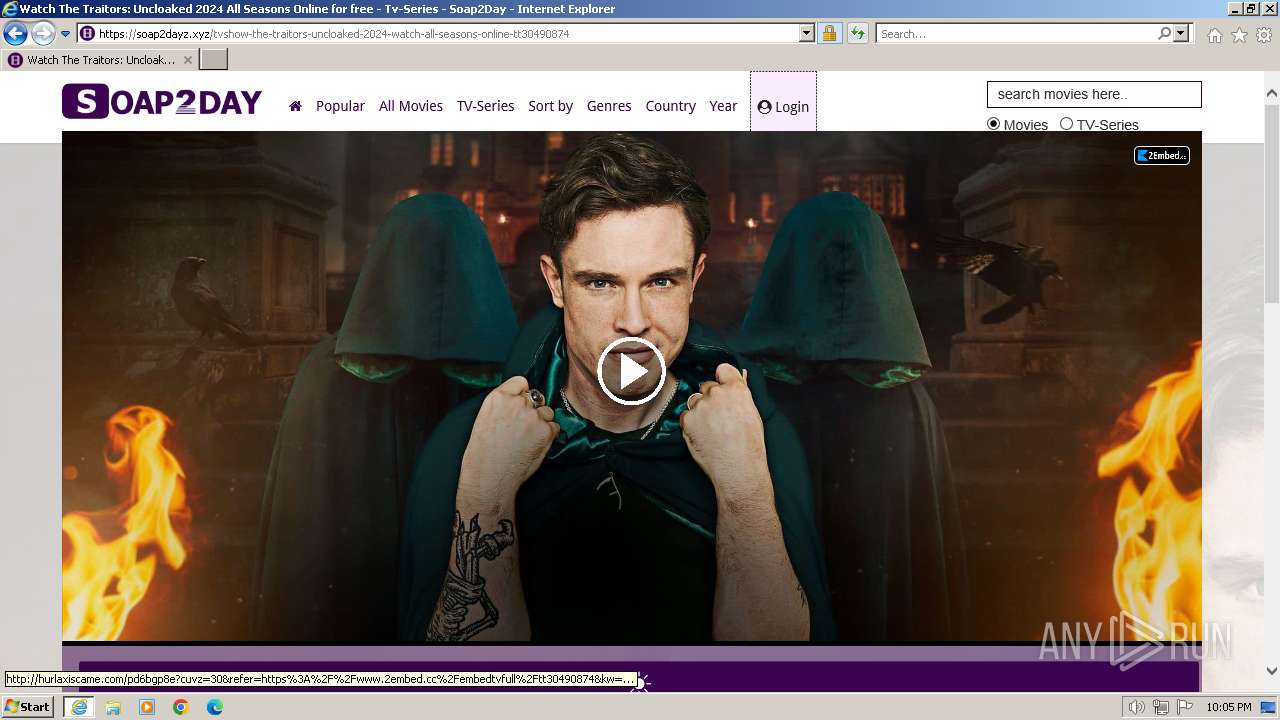
Task: Open the IE Tools gear icon
Action: tap(1264, 35)
